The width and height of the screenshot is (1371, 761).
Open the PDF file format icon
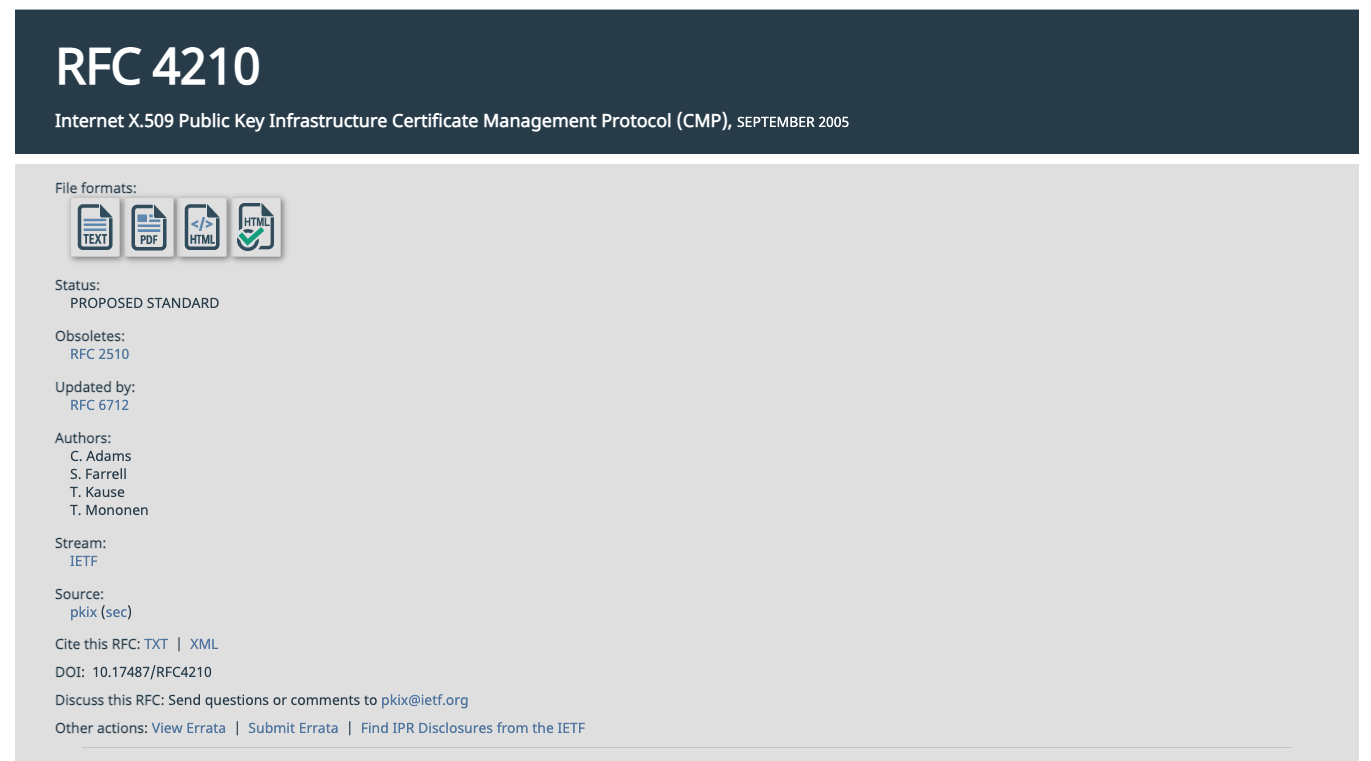click(x=149, y=227)
